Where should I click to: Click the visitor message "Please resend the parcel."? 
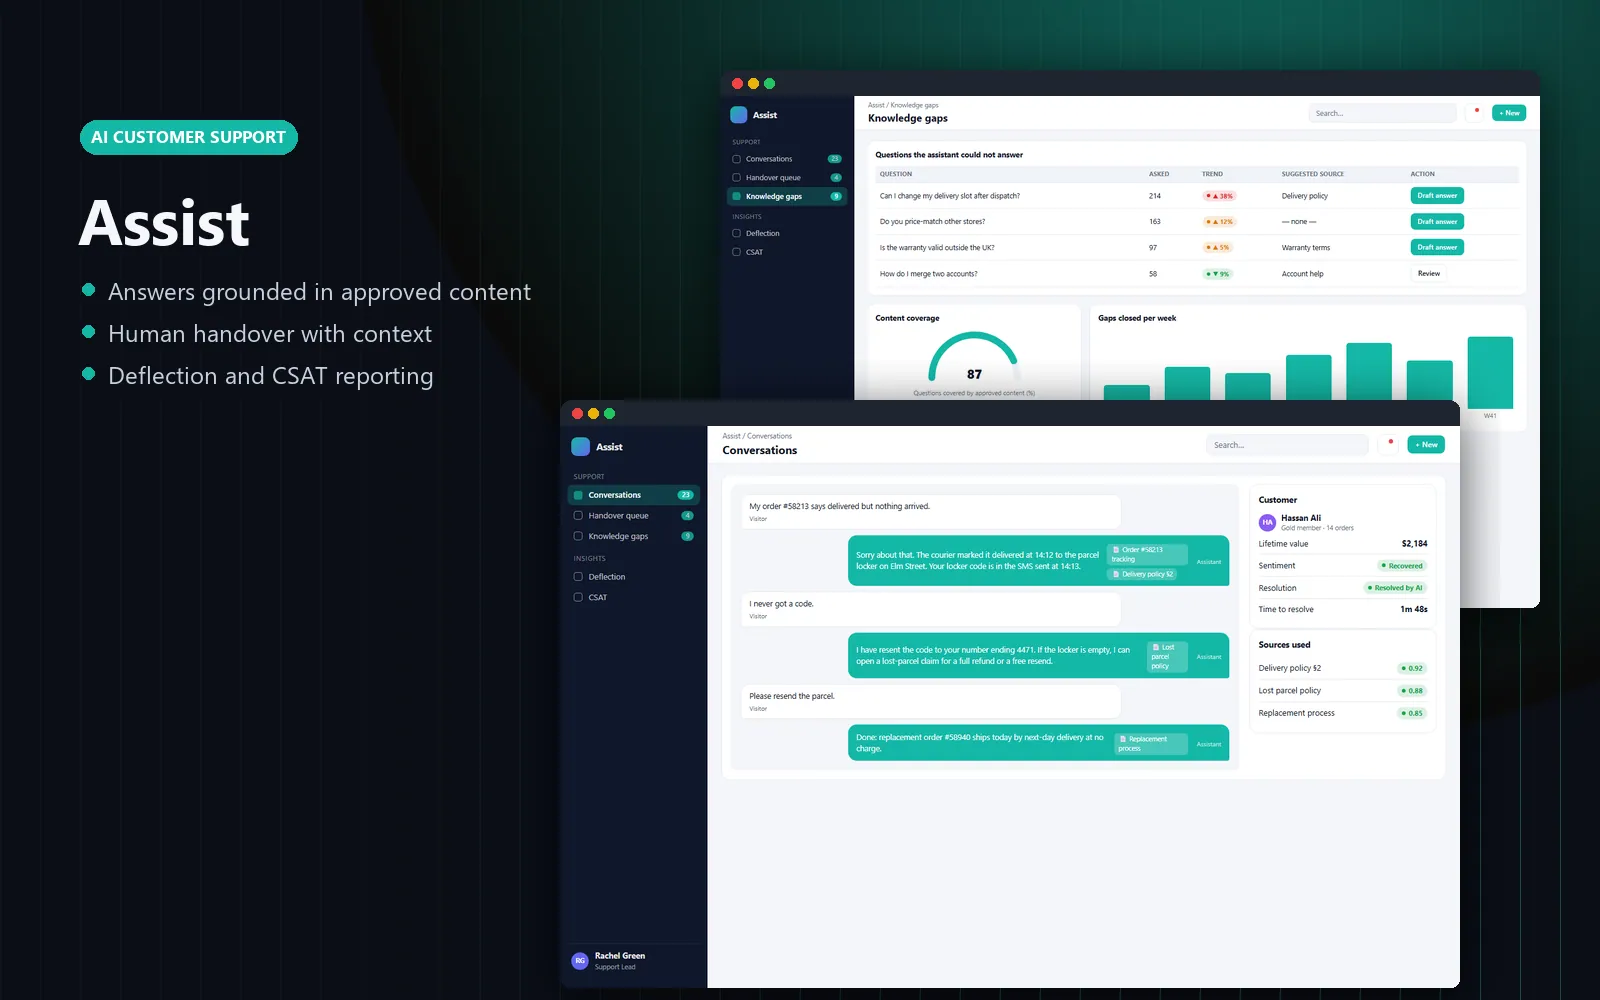(x=931, y=701)
